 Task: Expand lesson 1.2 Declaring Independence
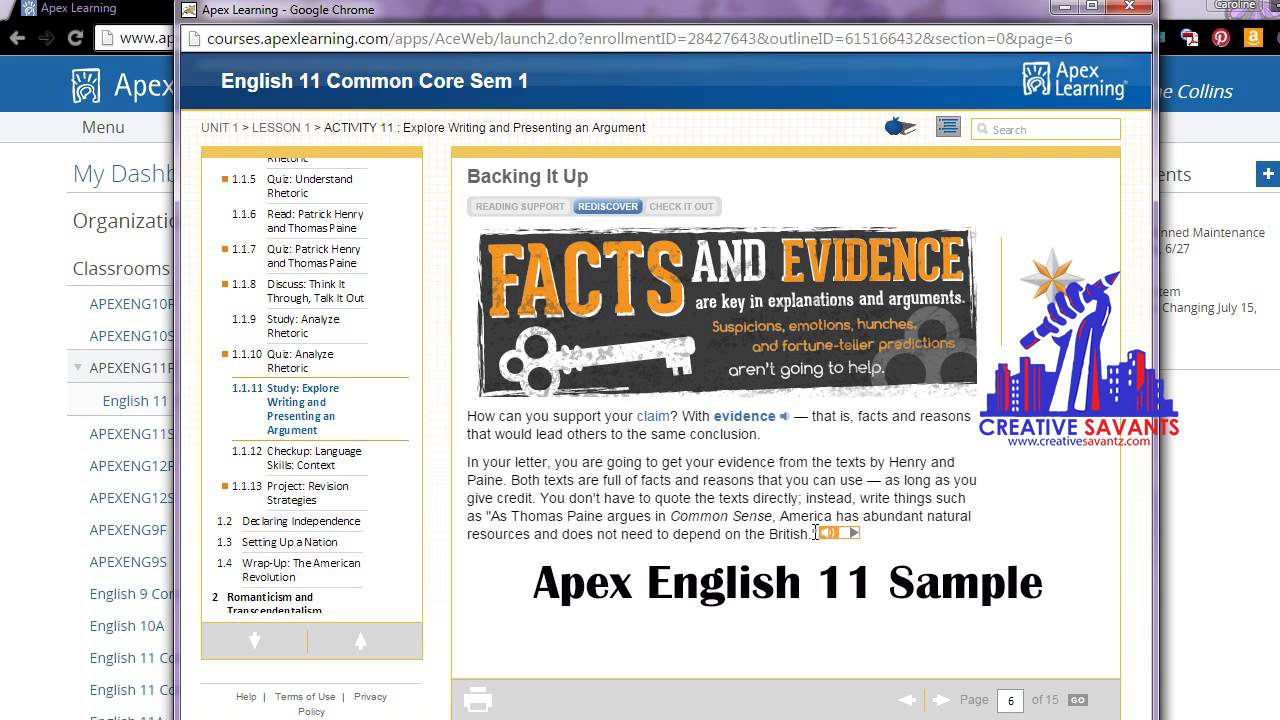[x=302, y=521]
